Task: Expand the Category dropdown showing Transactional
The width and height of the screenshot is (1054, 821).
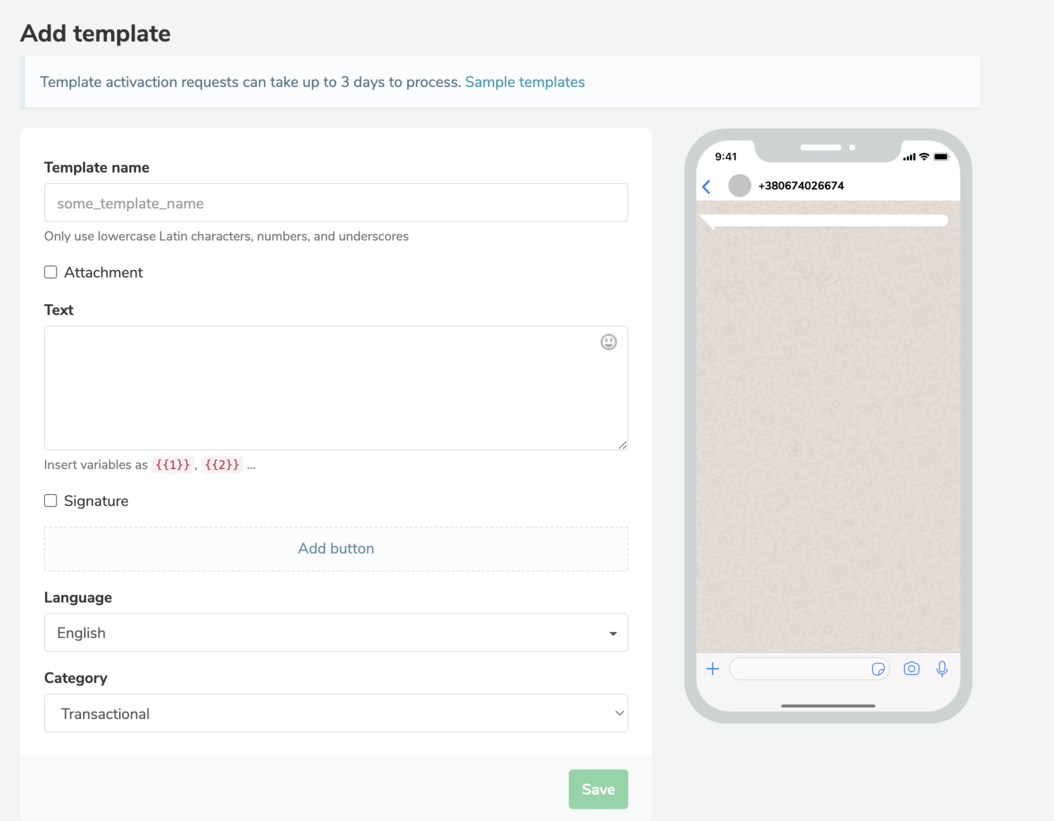Action: [x=336, y=714]
